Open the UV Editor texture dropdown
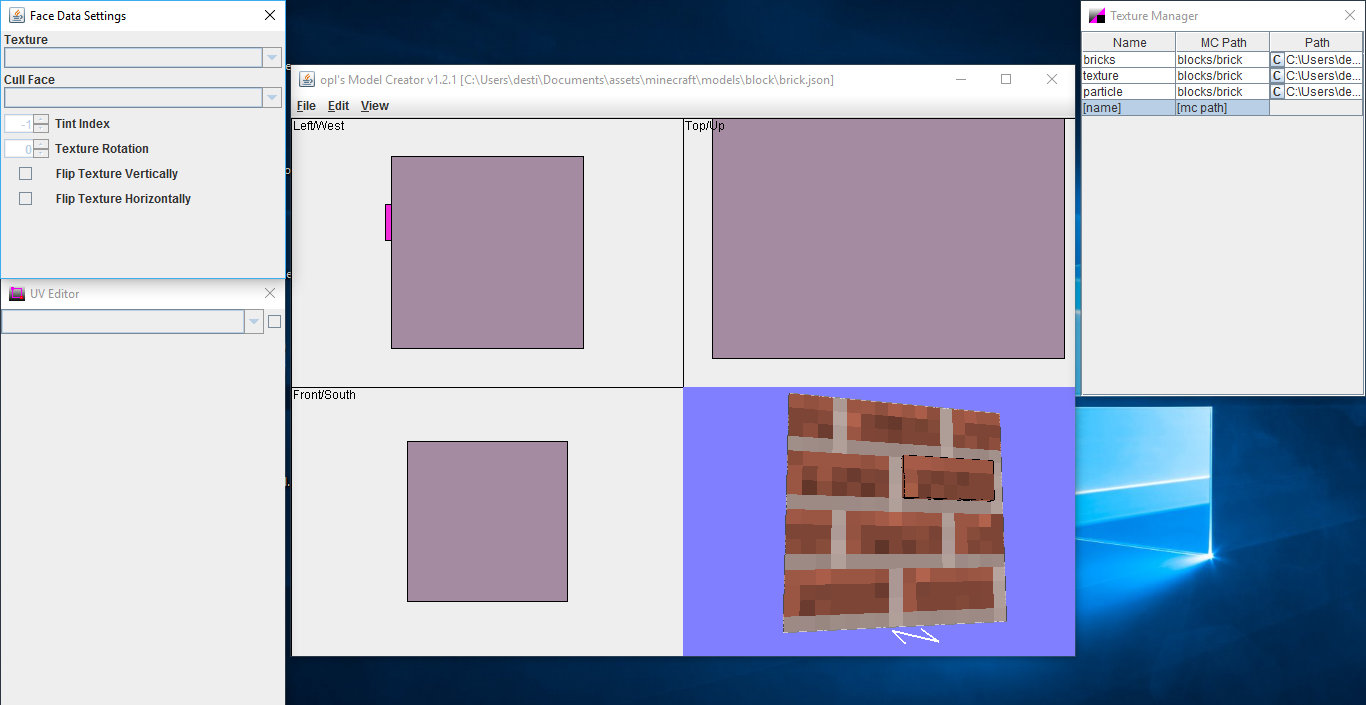Viewport: 1366px width, 705px height. 253,321
